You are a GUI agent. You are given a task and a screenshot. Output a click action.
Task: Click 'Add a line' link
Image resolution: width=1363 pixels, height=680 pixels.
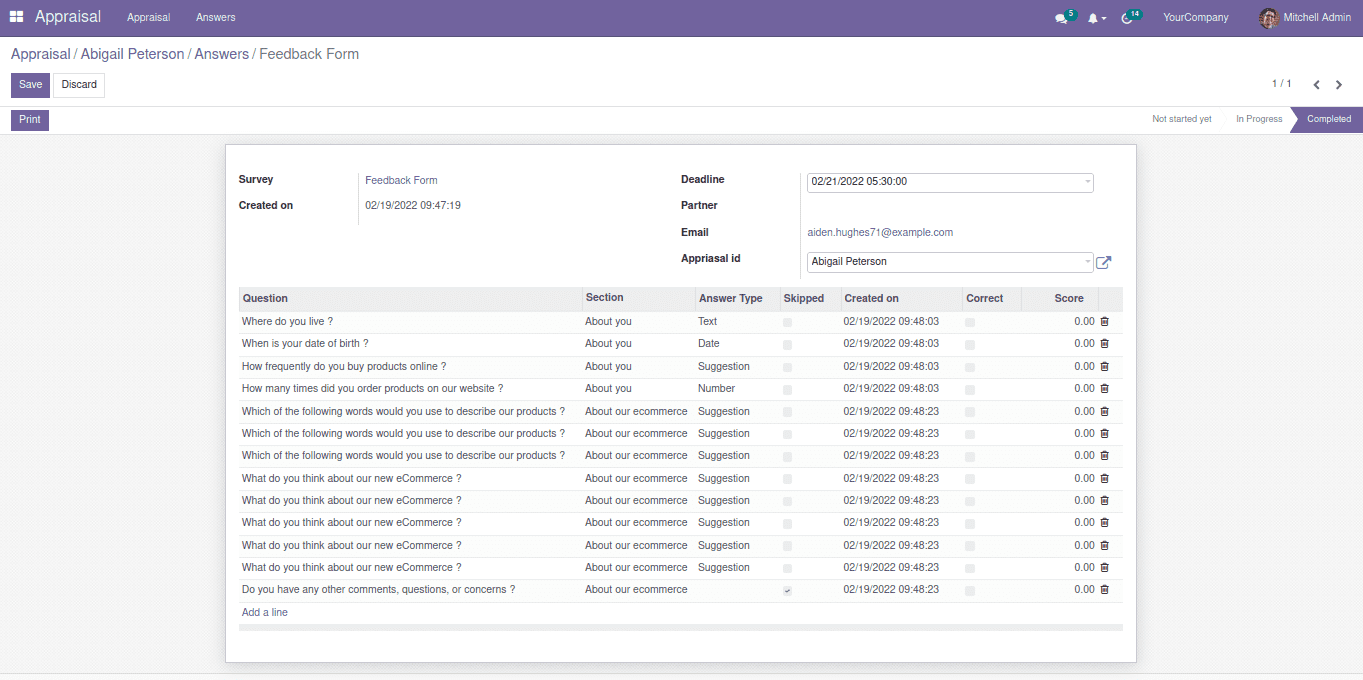click(265, 612)
